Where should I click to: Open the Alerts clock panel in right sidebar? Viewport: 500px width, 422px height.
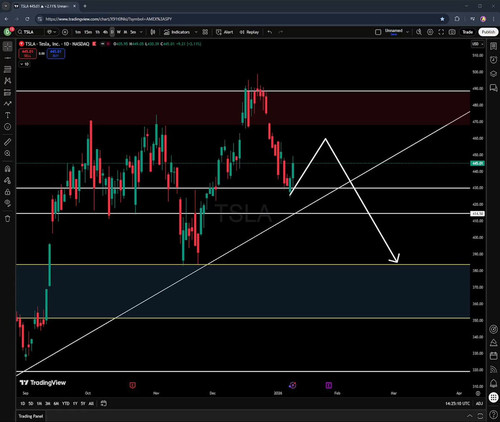pyautogui.click(x=493, y=60)
